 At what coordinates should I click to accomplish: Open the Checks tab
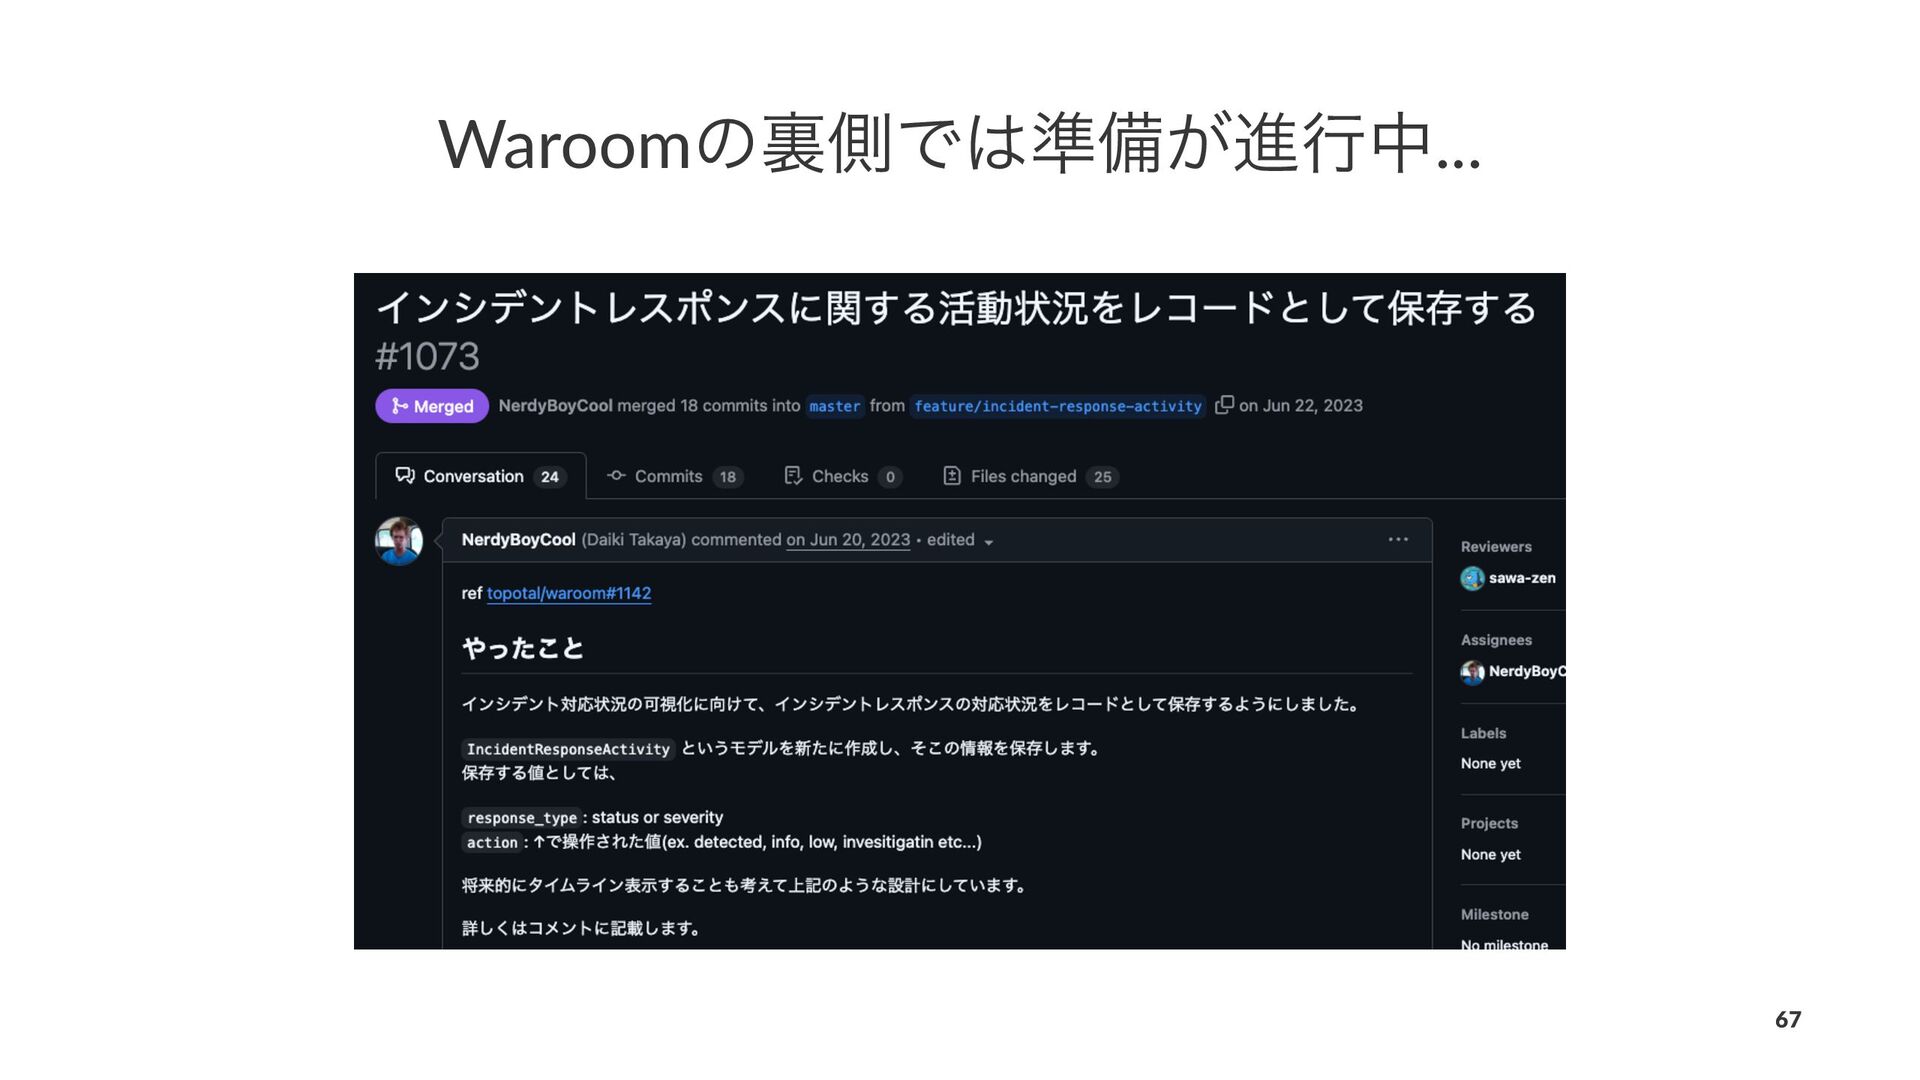(842, 476)
